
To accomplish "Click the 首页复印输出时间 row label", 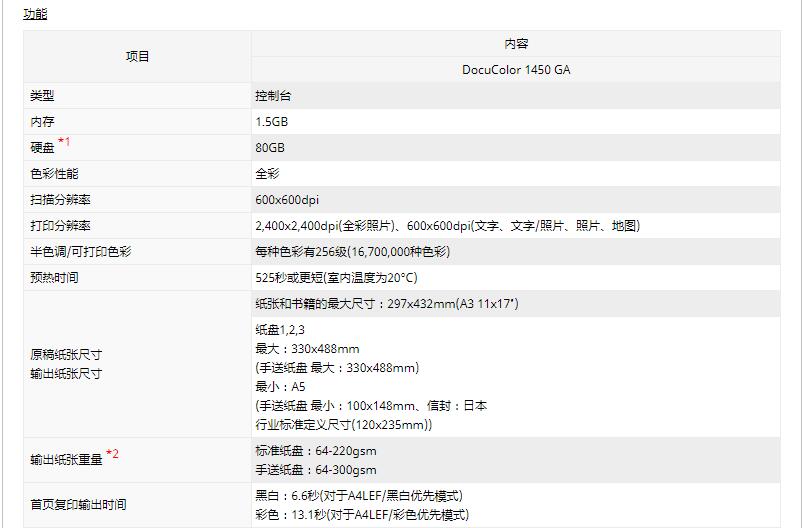I will [78, 505].
